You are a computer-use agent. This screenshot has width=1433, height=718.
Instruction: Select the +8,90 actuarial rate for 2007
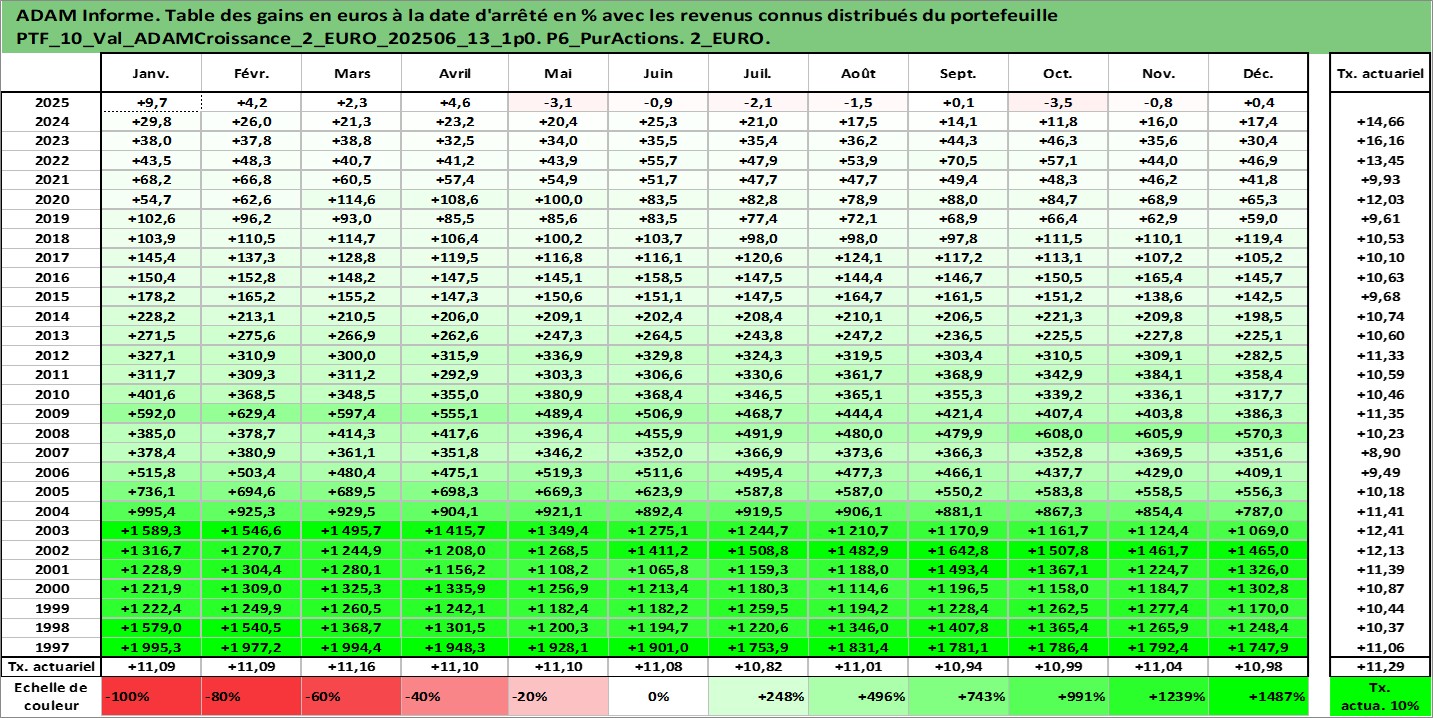(x=1381, y=452)
